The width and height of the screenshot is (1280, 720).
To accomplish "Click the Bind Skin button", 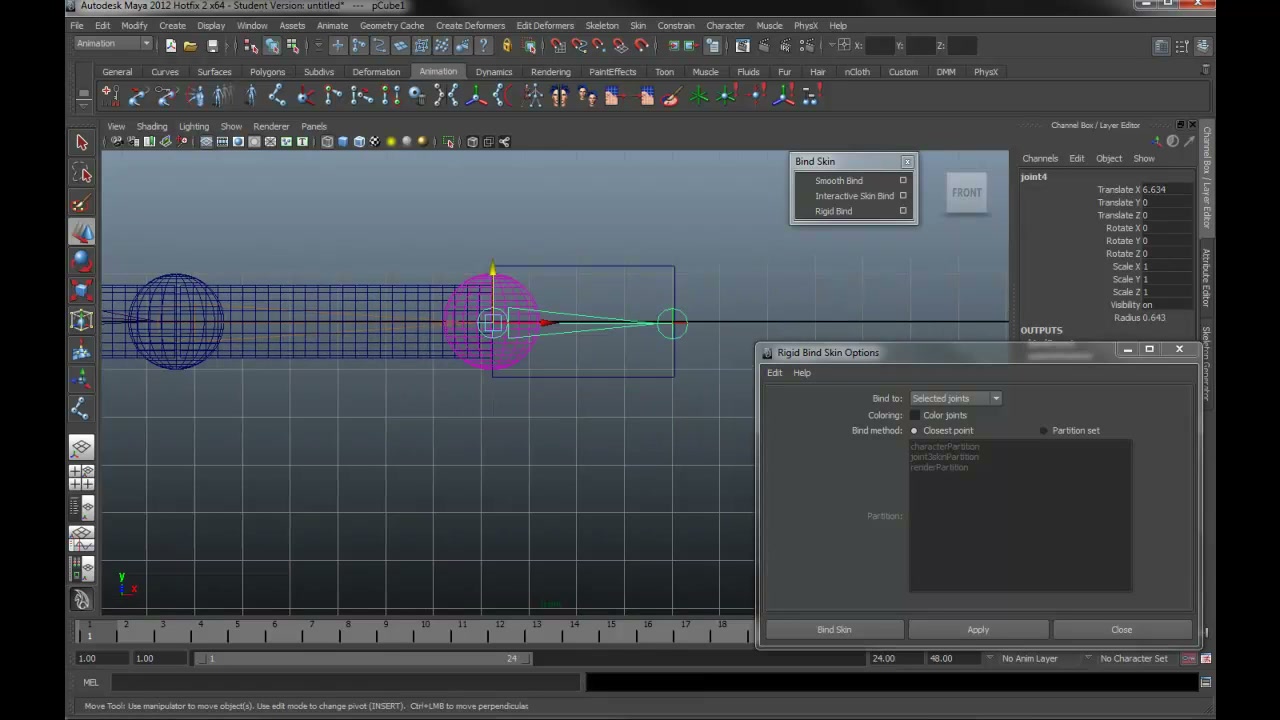I will [x=834, y=630].
